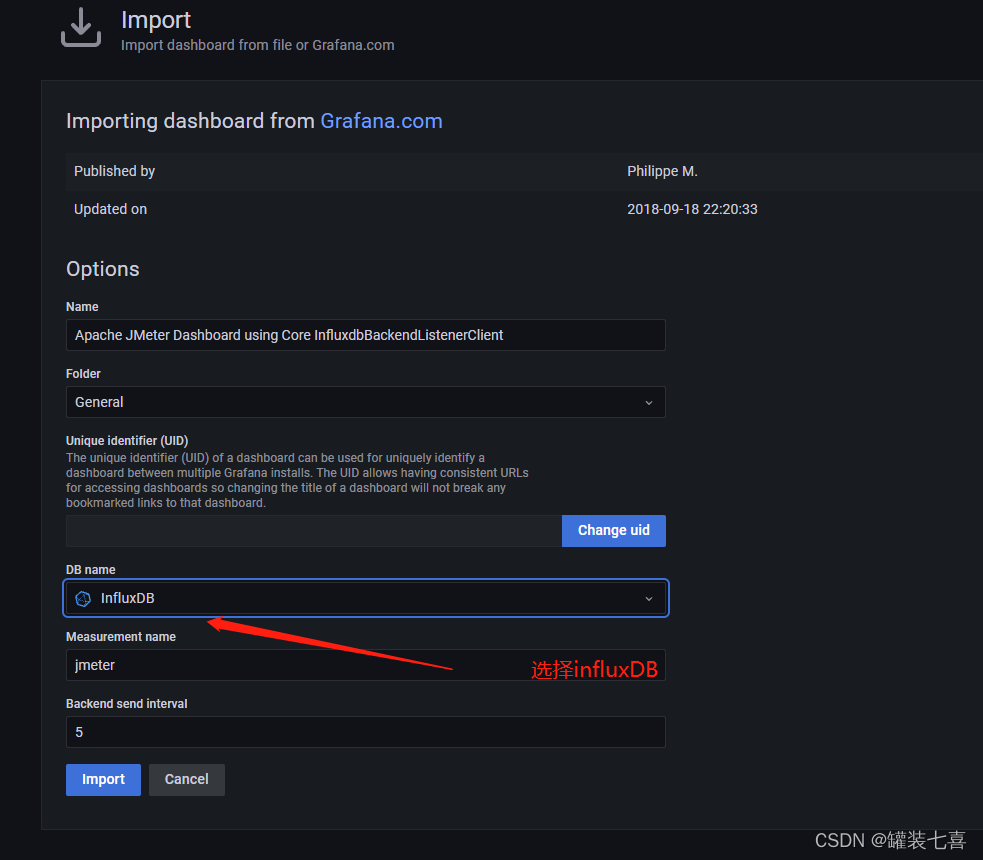Click the Cancel button
983x860 pixels.
187,780
